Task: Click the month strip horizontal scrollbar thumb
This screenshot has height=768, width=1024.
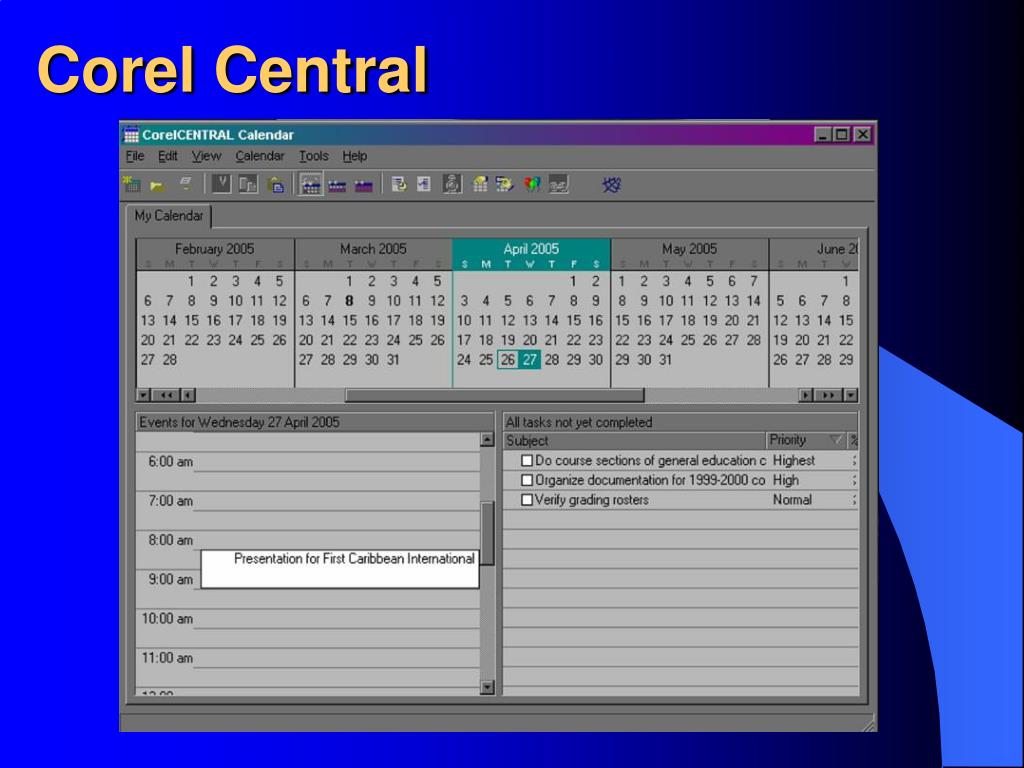Action: click(494, 395)
